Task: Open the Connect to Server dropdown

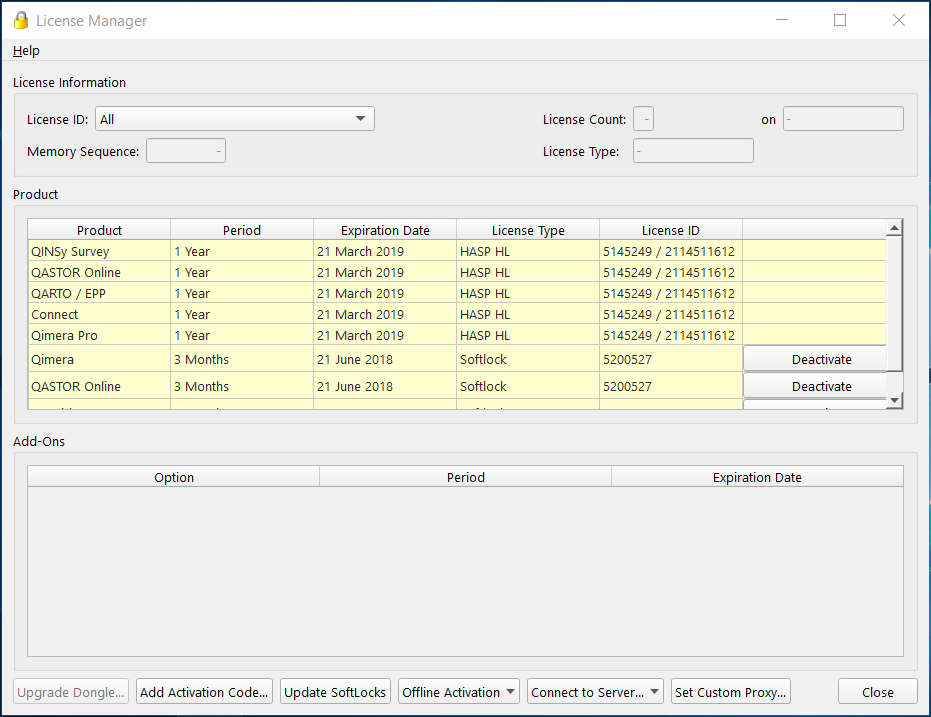Action: 595,692
